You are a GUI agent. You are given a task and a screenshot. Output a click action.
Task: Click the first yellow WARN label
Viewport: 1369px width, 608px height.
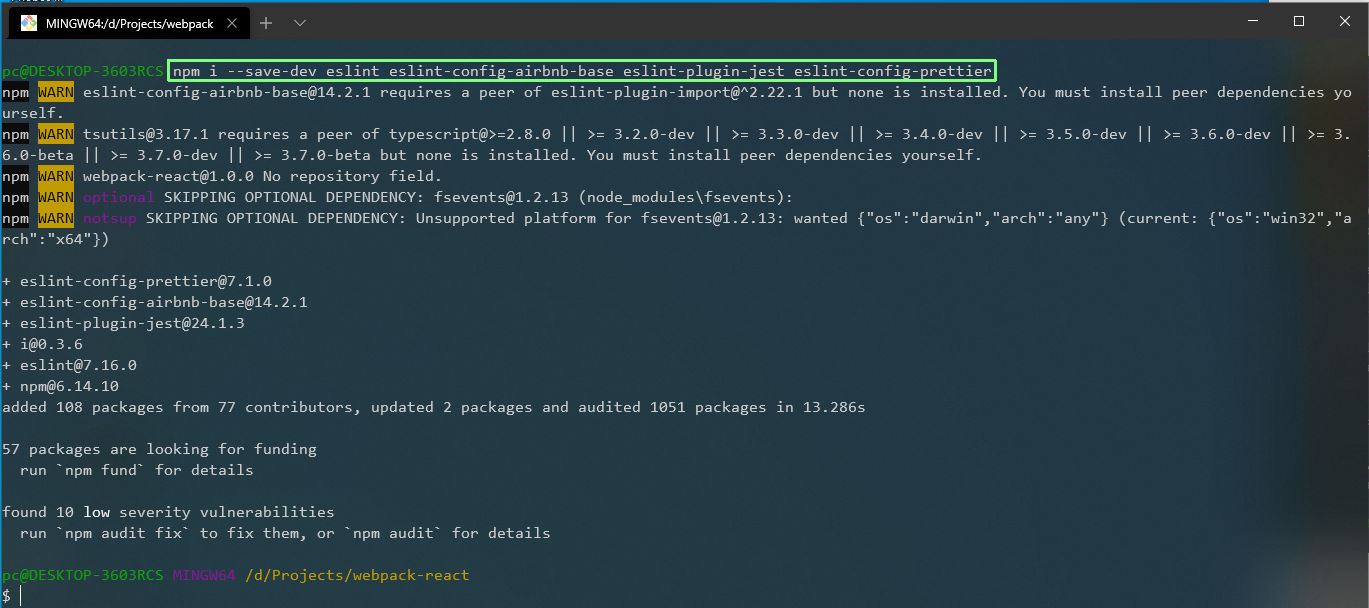(x=55, y=92)
